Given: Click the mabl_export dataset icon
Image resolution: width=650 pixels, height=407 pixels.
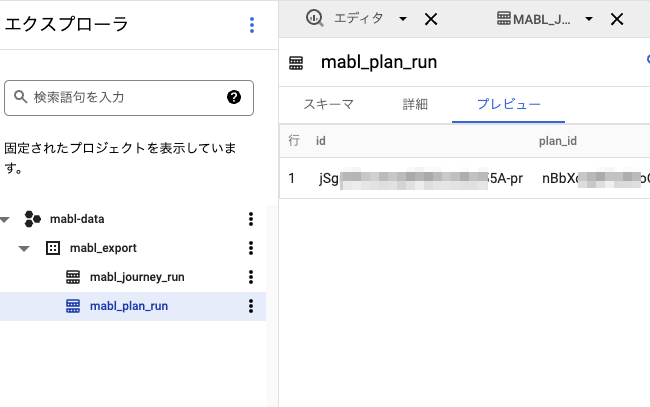Looking at the screenshot, I should [x=53, y=248].
